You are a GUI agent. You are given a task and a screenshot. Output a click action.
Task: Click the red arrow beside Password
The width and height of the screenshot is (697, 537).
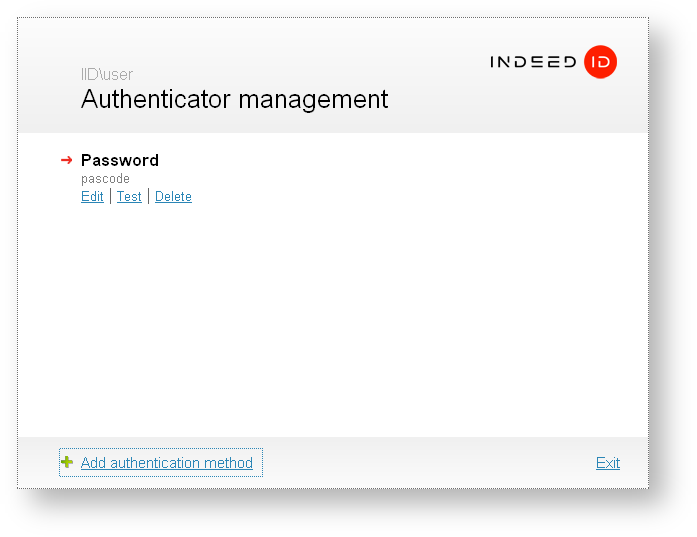tap(66, 160)
